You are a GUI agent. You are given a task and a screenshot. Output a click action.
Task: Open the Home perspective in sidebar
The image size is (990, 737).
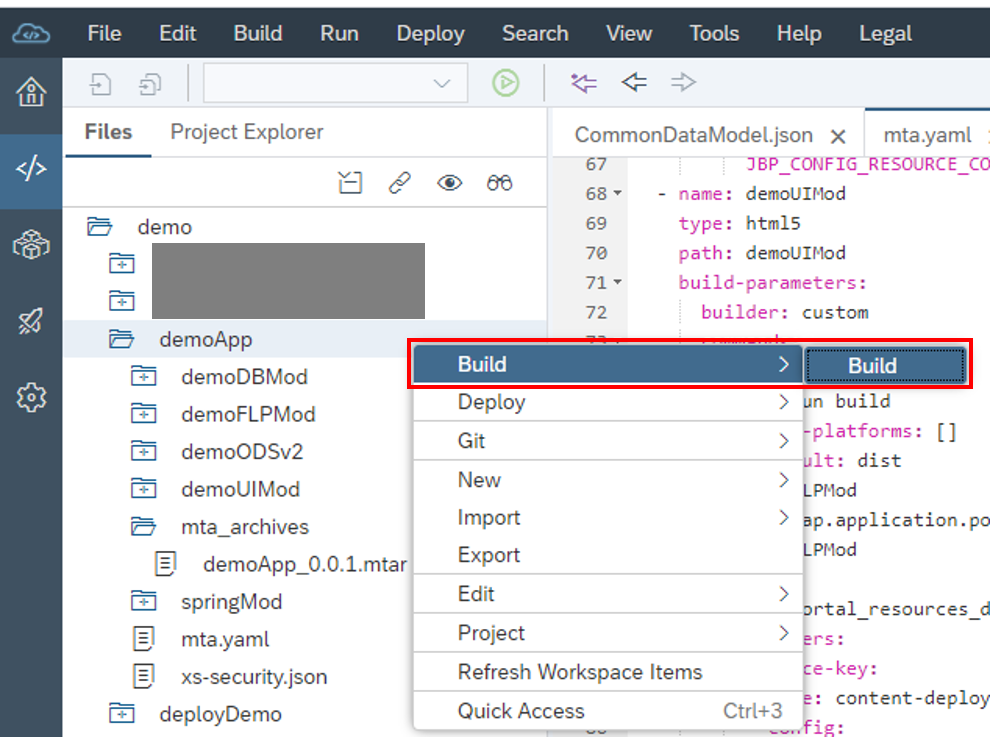coord(31,92)
